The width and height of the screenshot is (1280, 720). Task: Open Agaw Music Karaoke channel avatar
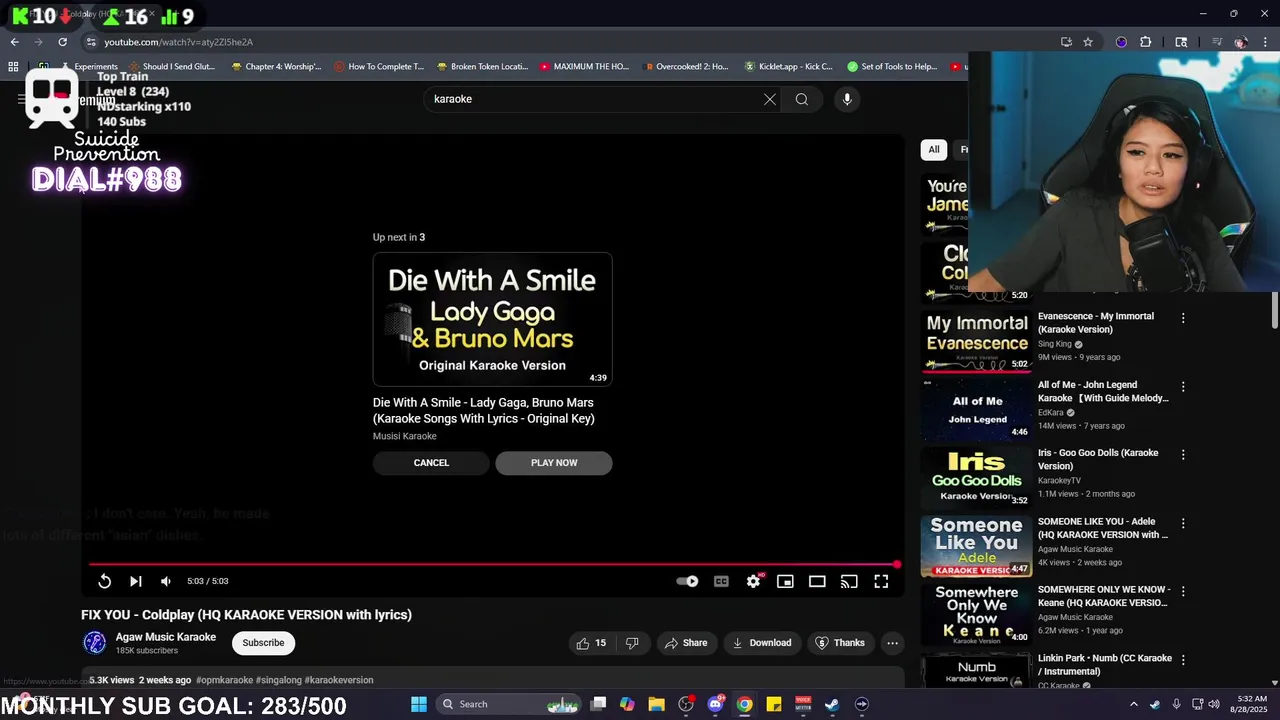(x=95, y=642)
